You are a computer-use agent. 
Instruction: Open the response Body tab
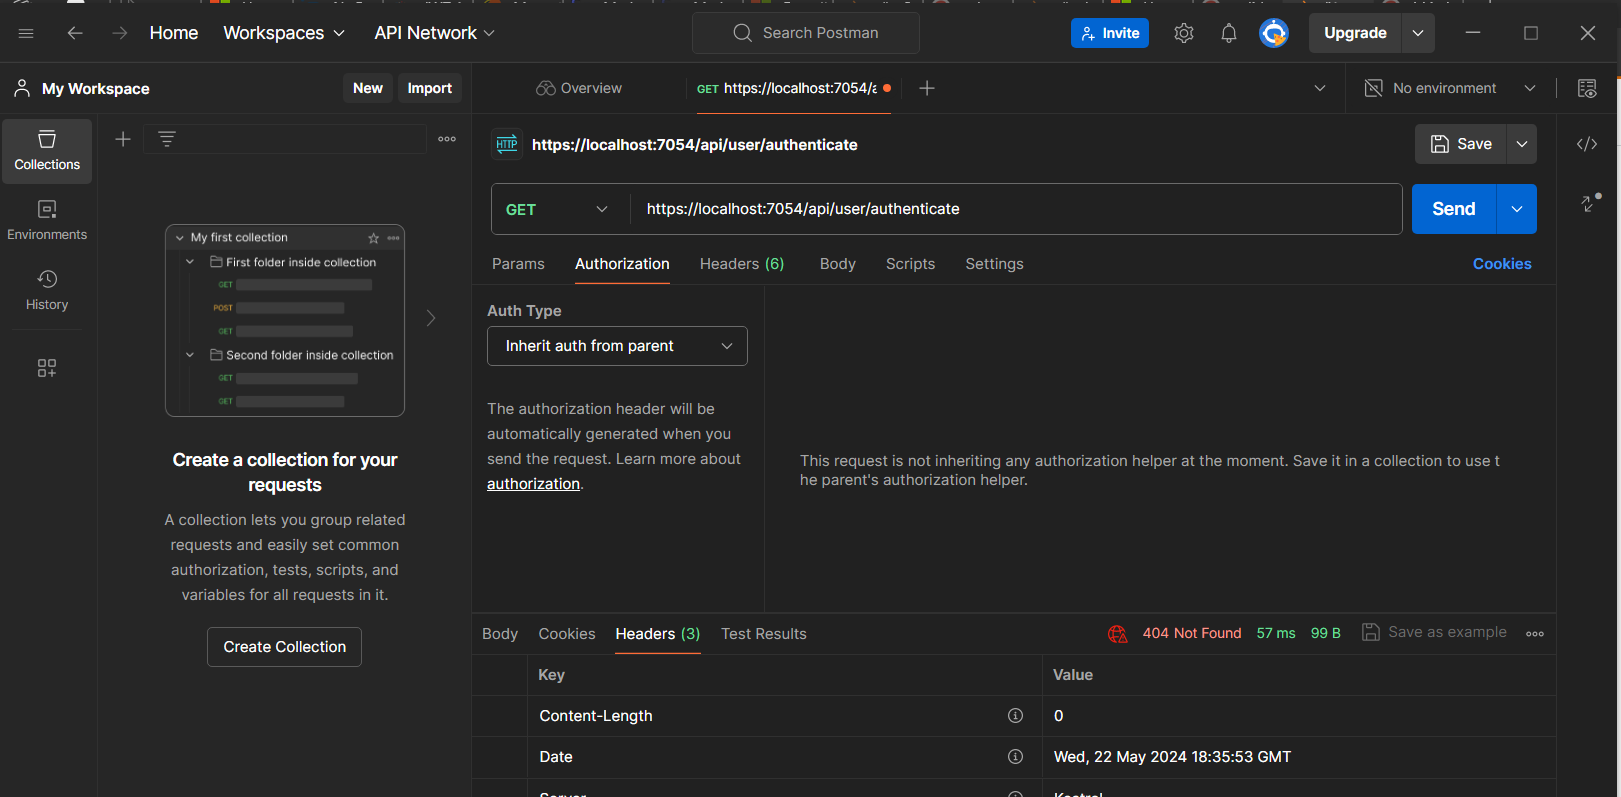500,634
